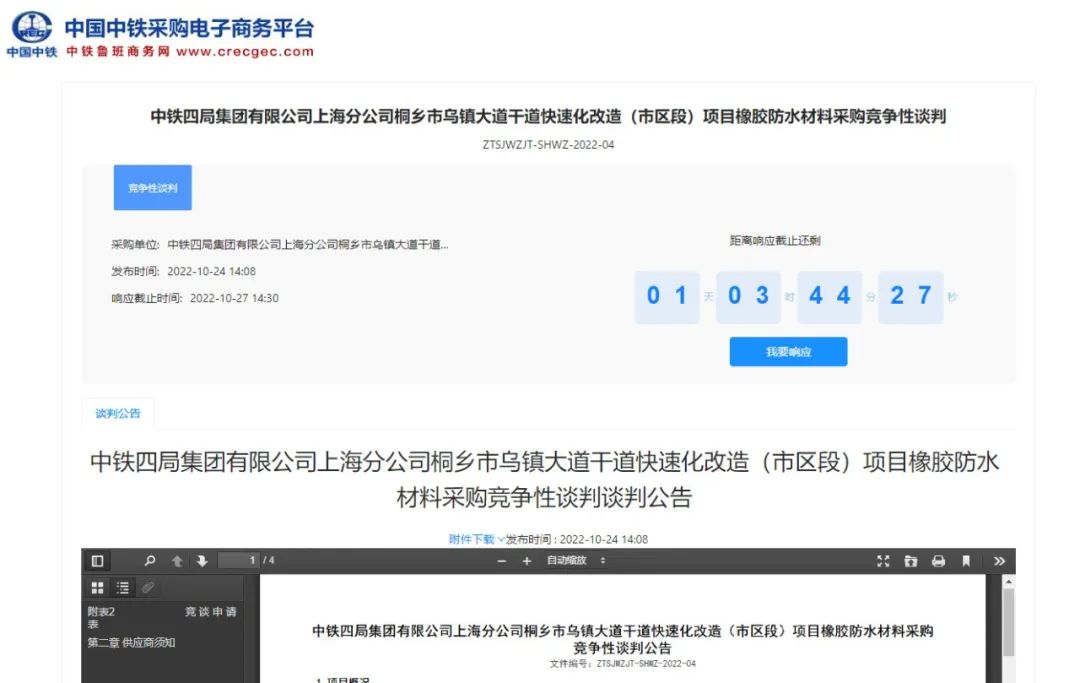This screenshot has width=1080, height=683.
Task: Click the countdown seconds box showing 27
Action: coord(911,297)
